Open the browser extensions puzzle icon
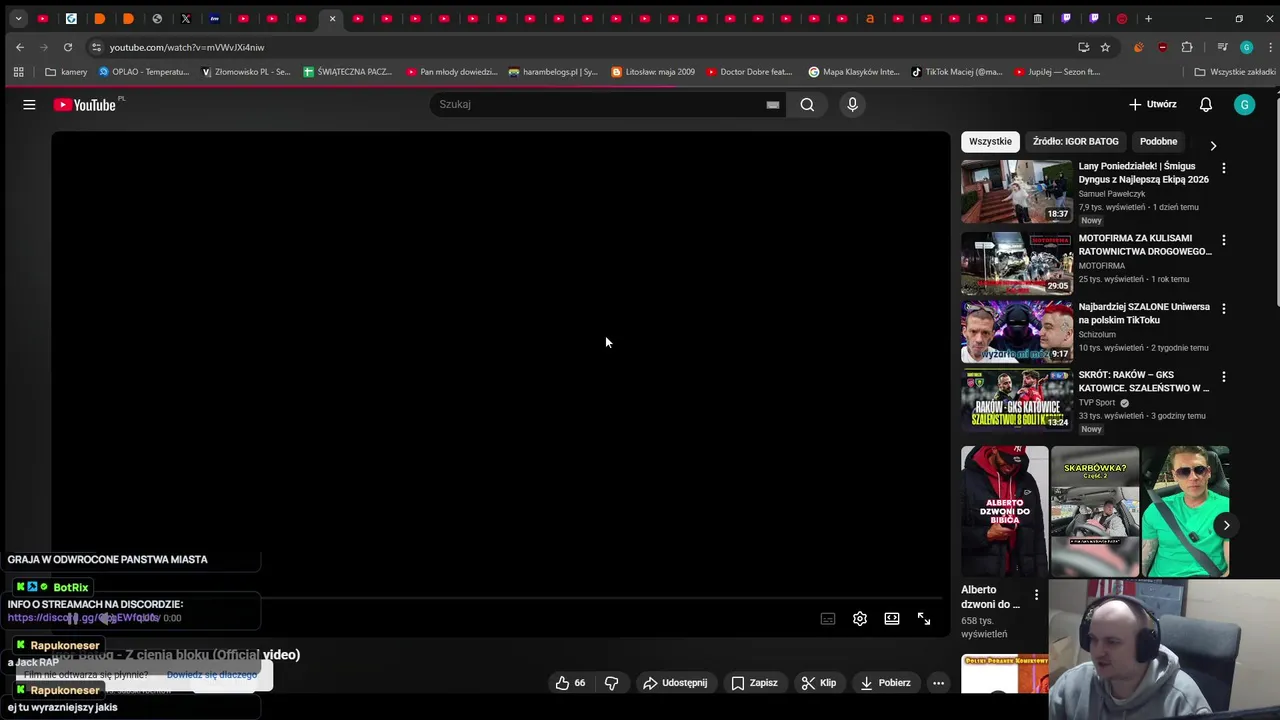Screen dimensions: 1280x720 pyautogui.click(x=1187, y=47)
